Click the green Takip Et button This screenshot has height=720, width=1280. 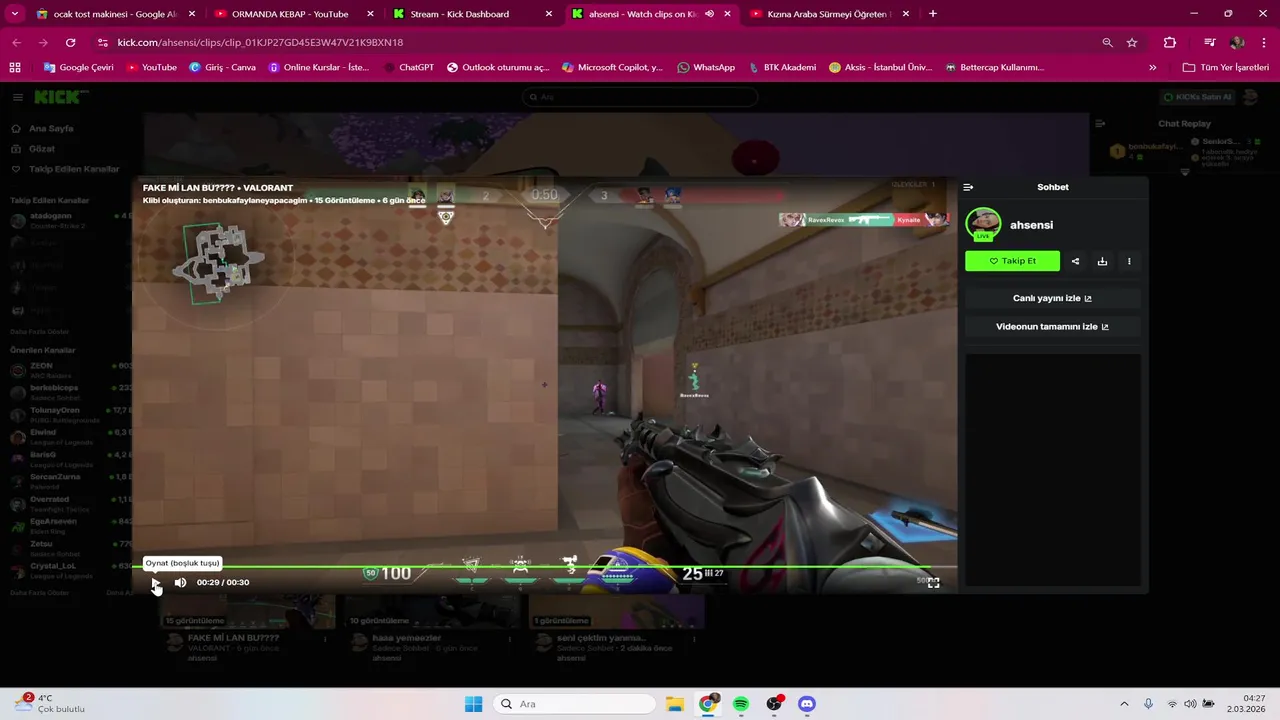[x=1012, y=261]
